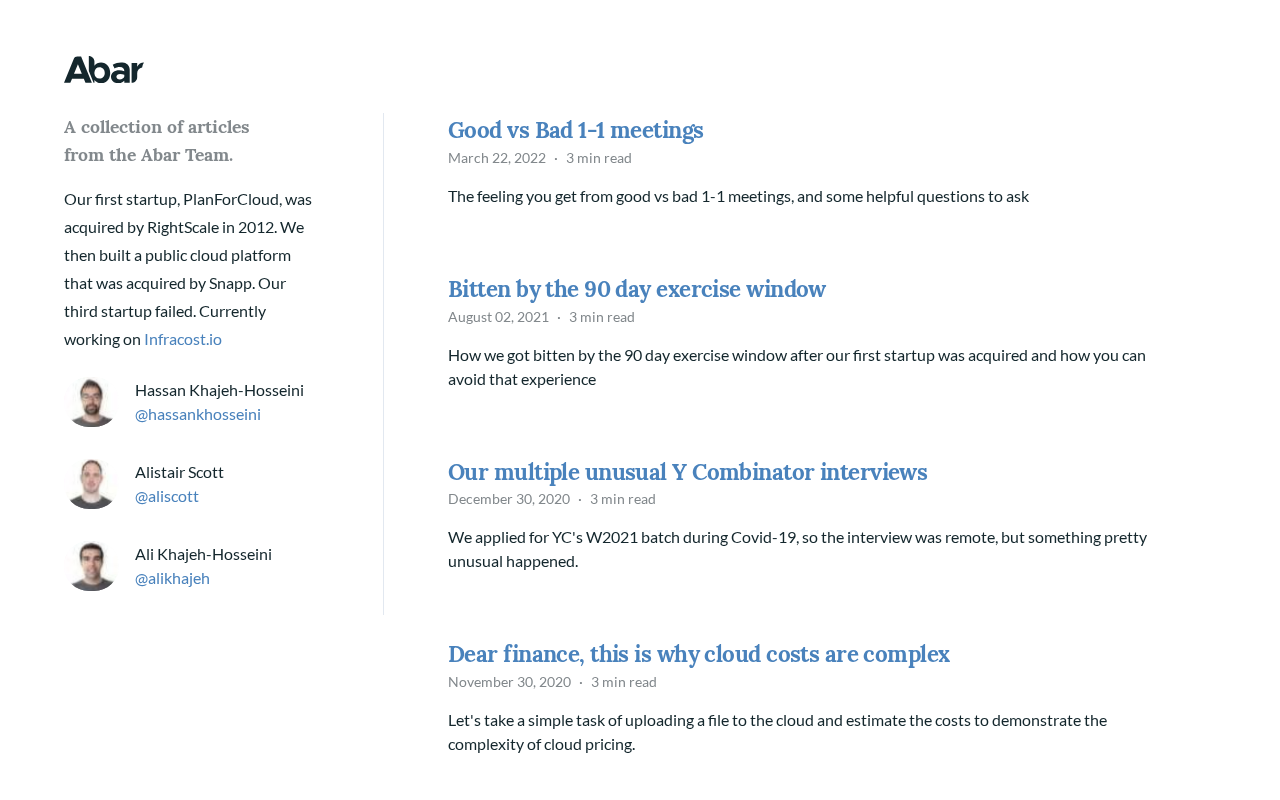Viewport: 1280px width, 800px height.
Task: Click Ali Khajeh-Hosseini's avatar photo
Action: coord(92,566)
